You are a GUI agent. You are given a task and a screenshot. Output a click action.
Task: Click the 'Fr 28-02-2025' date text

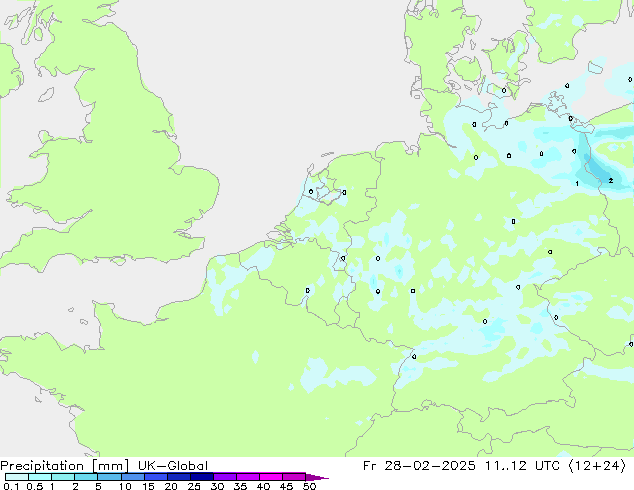pyautogui.click(x=419, y=466)
